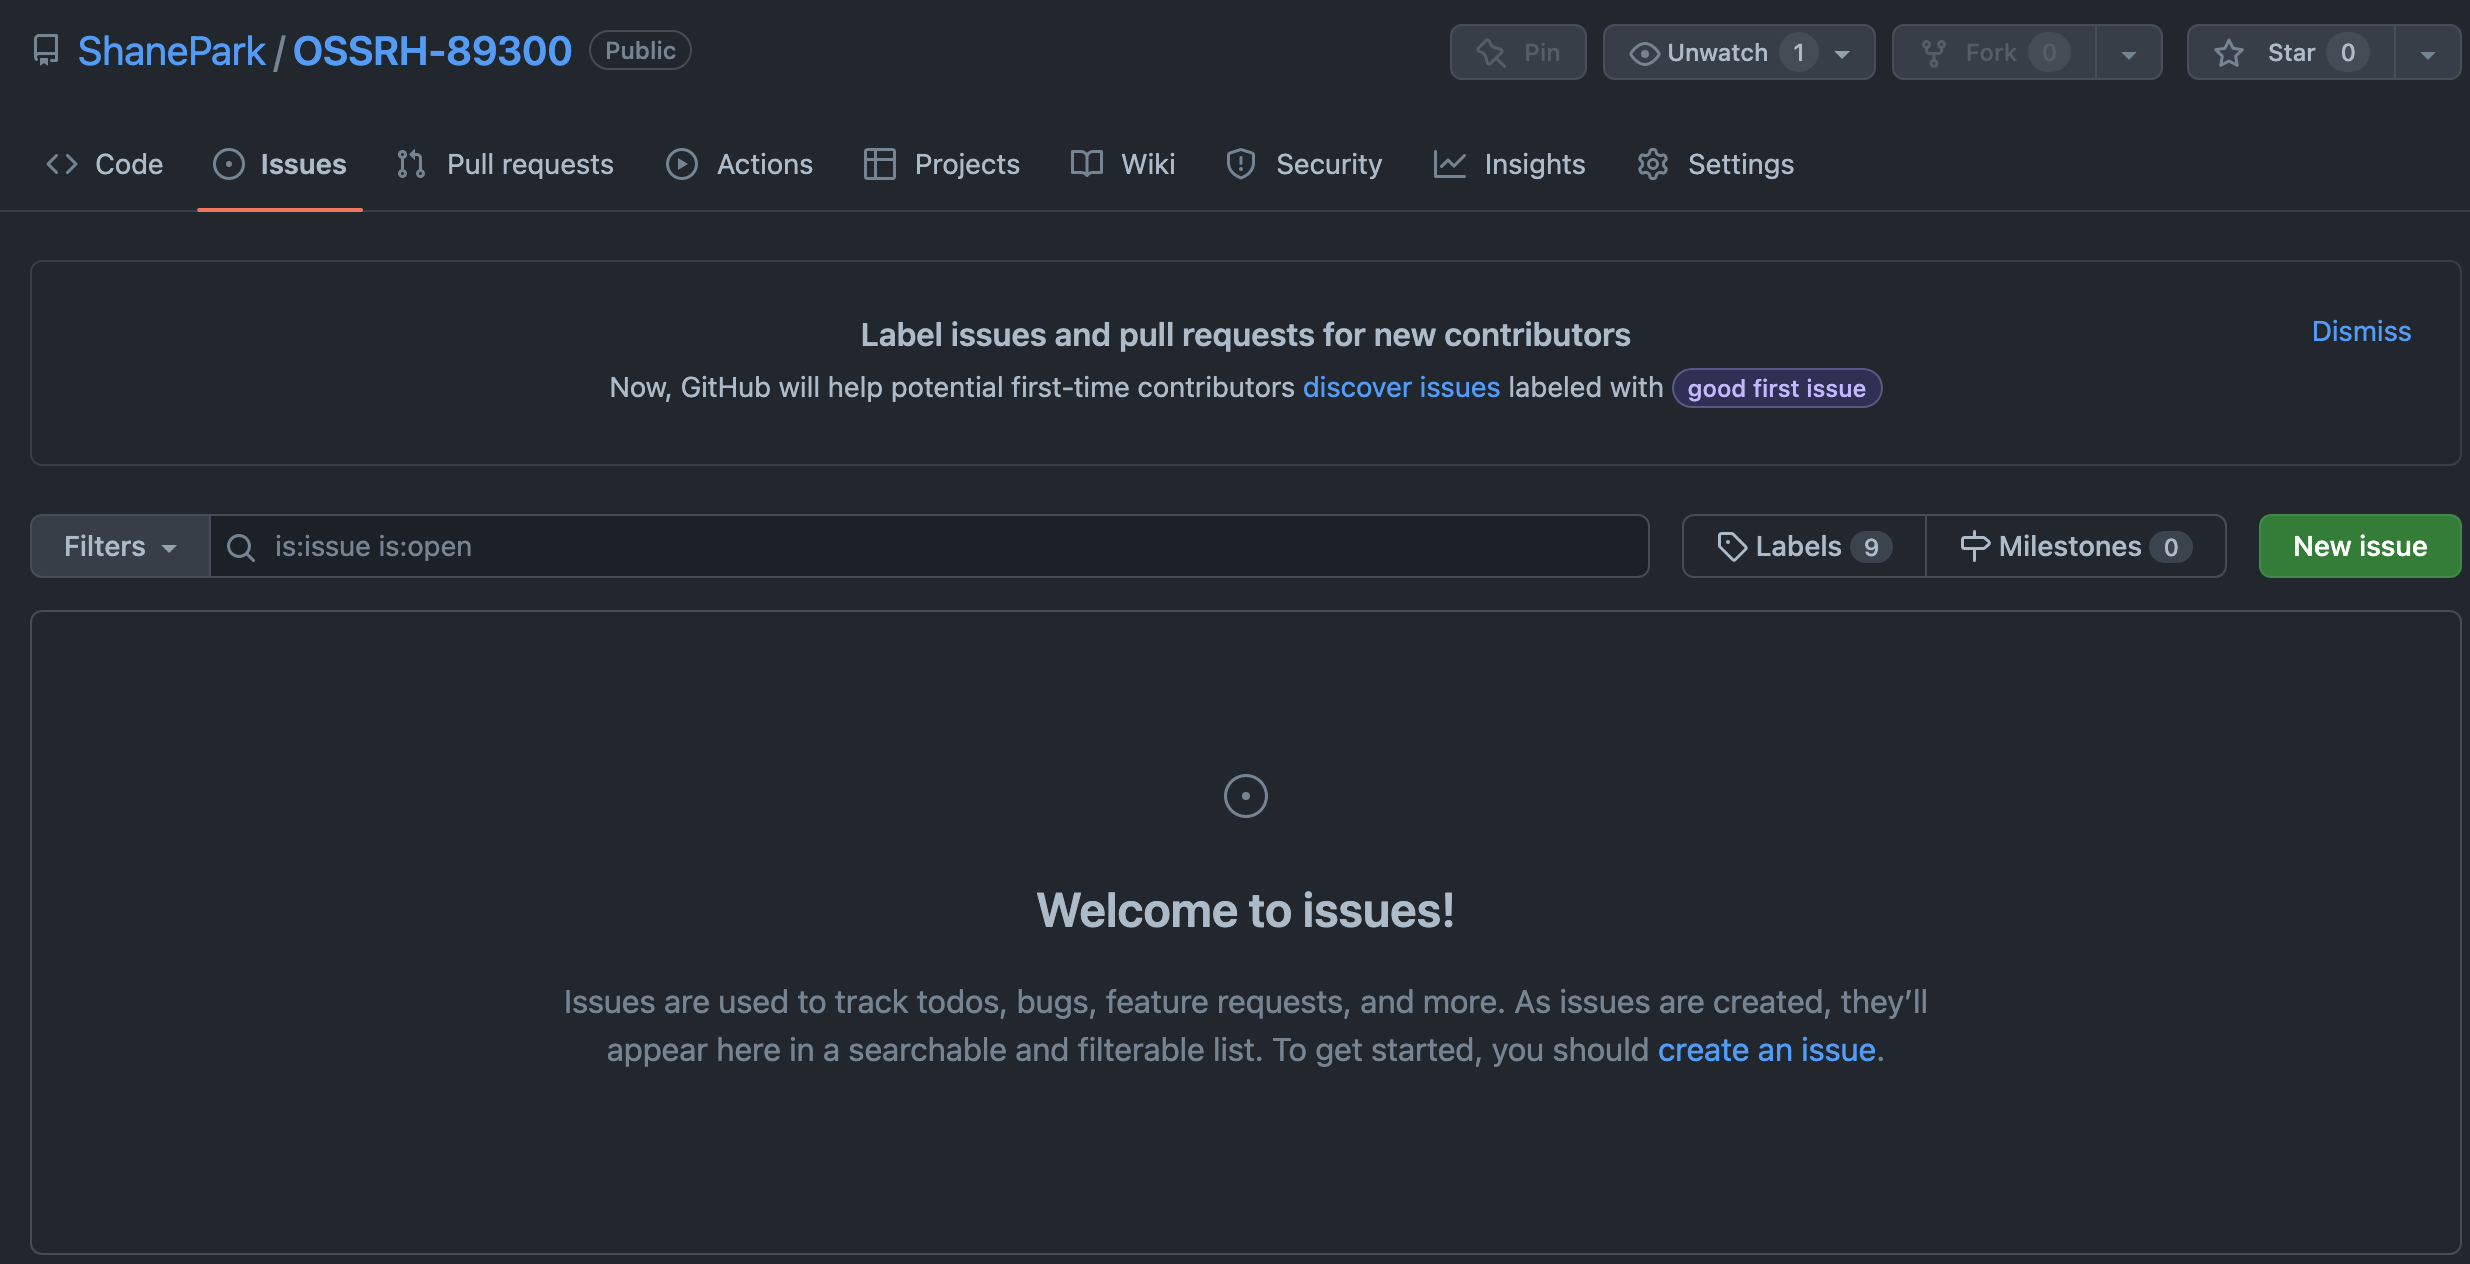Click the Pin button
Image resolution: width=2470 pixels, height=1264 pixels.
(x=1517, y=53)
